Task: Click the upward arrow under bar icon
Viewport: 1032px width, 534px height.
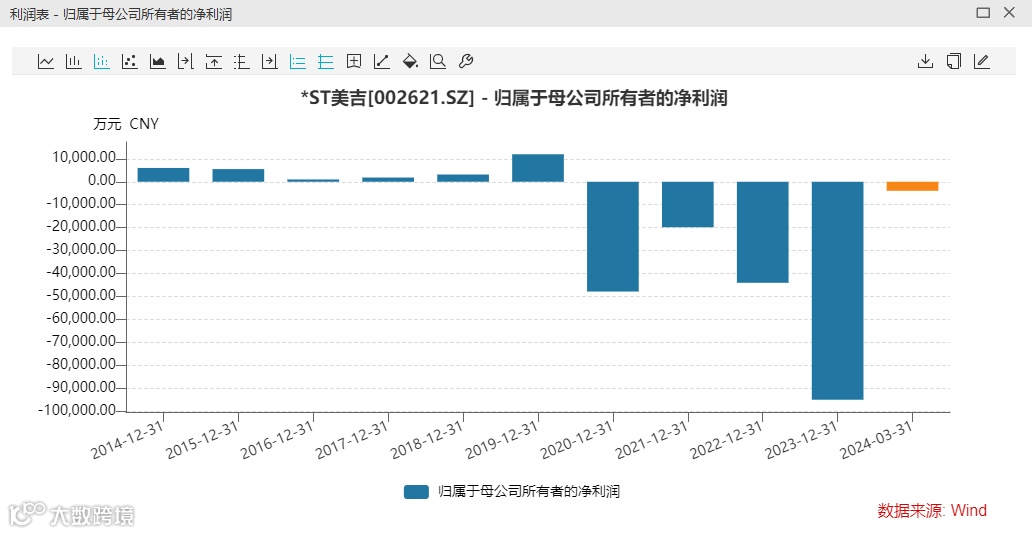Action: [214, 62]
